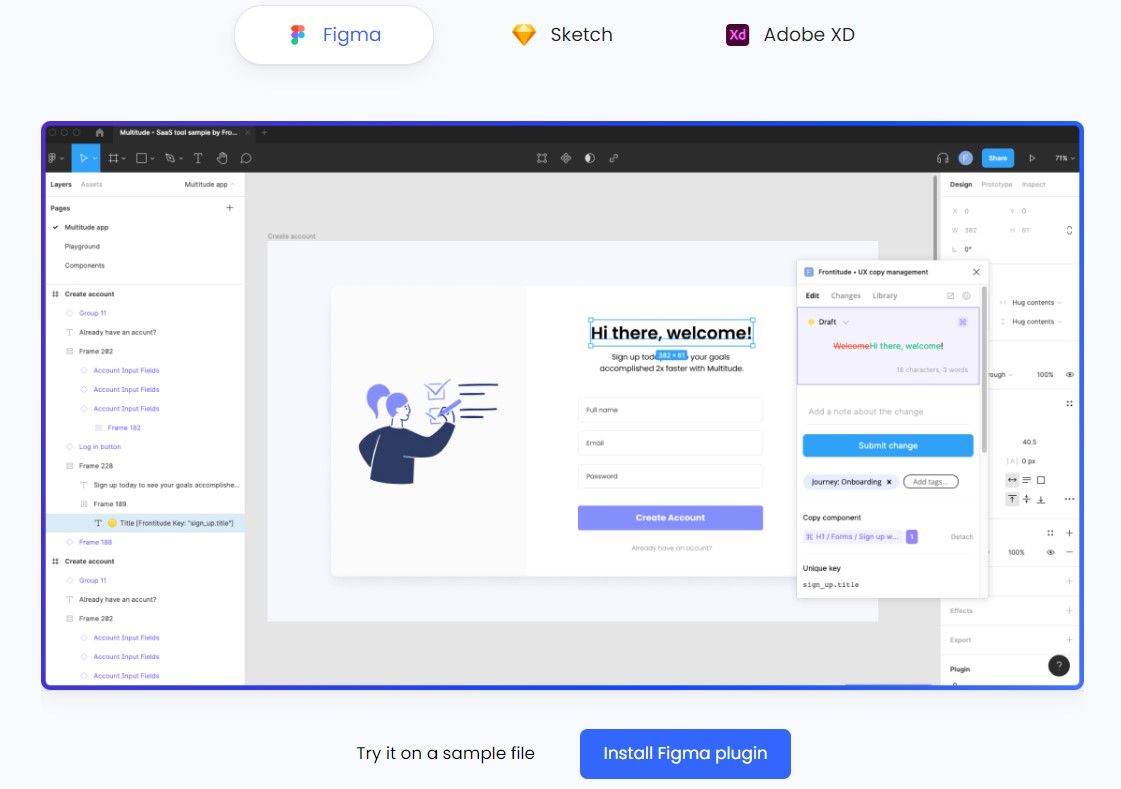Select the Pen tool
Viewport: 1121px width, 789px height.
click(172, 158)
